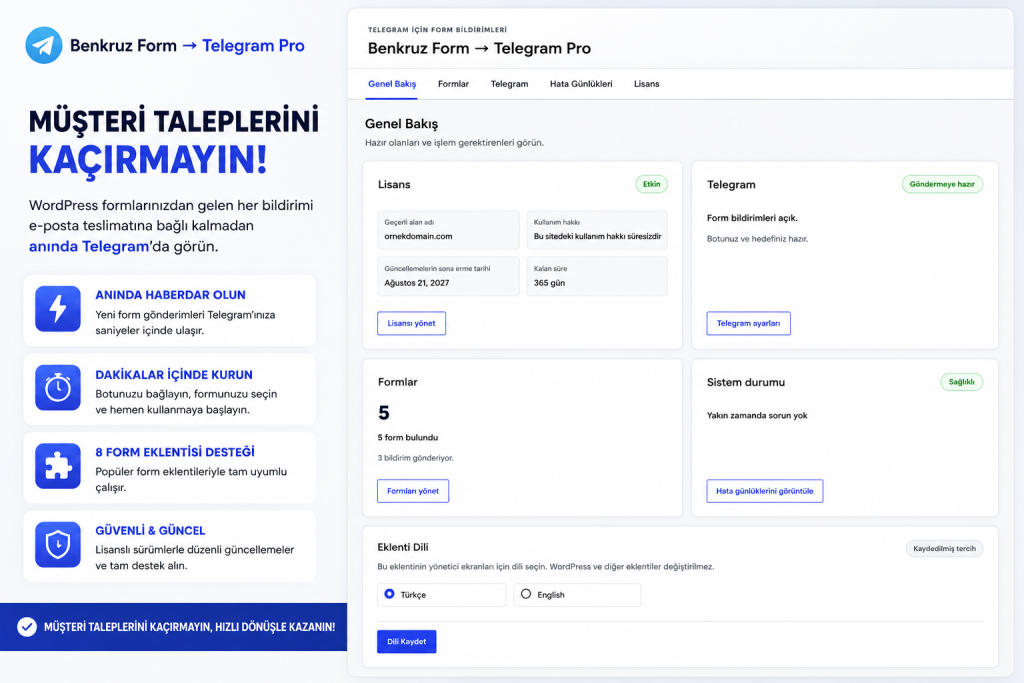The width and height of the screenshot is (1024, 683).
Task: Click TELEGRAM İÇİN FORM BİLDİRİMLERİ header label
Action: [x=437, y=30]
